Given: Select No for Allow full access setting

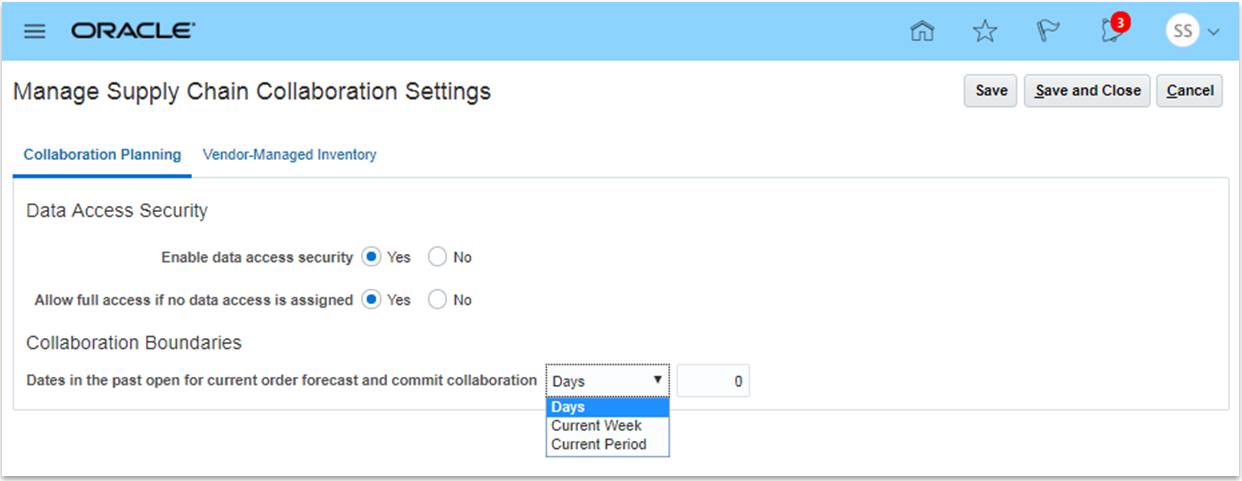Looking at the screenshot, I should pos(437,300).
